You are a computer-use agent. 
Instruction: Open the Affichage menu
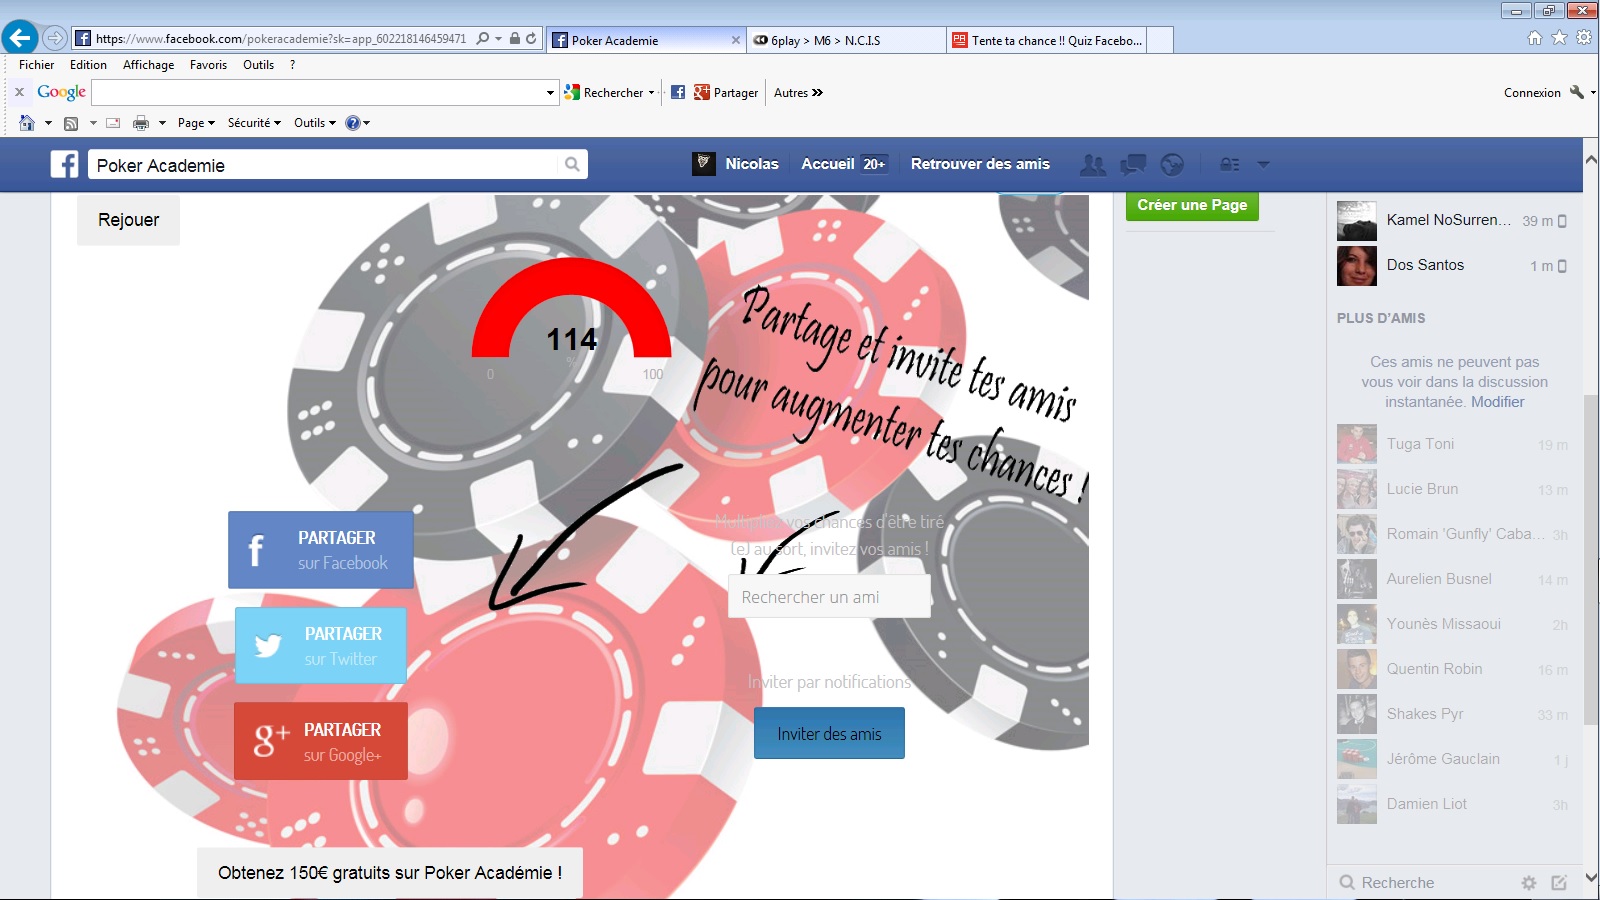pyautogui.click(x=148, y=65)
